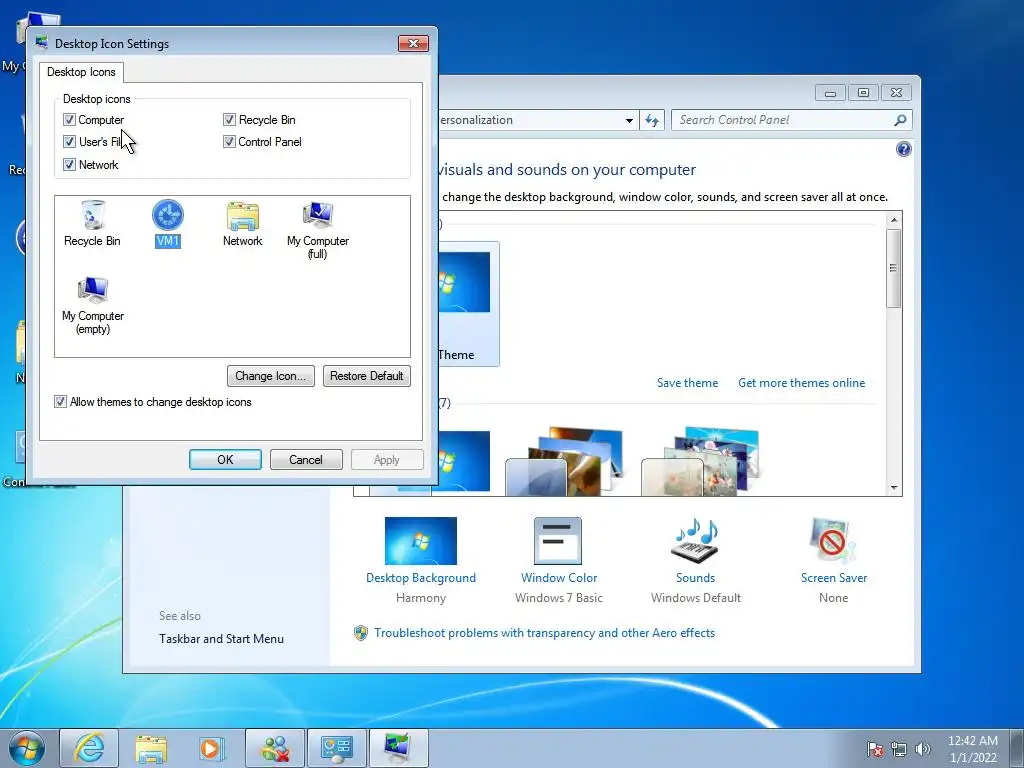The width and height of the screenshot is (1024, 768).
Task: Open Get more themes online link
Action: pyautogui.click(x=801, y=383)
